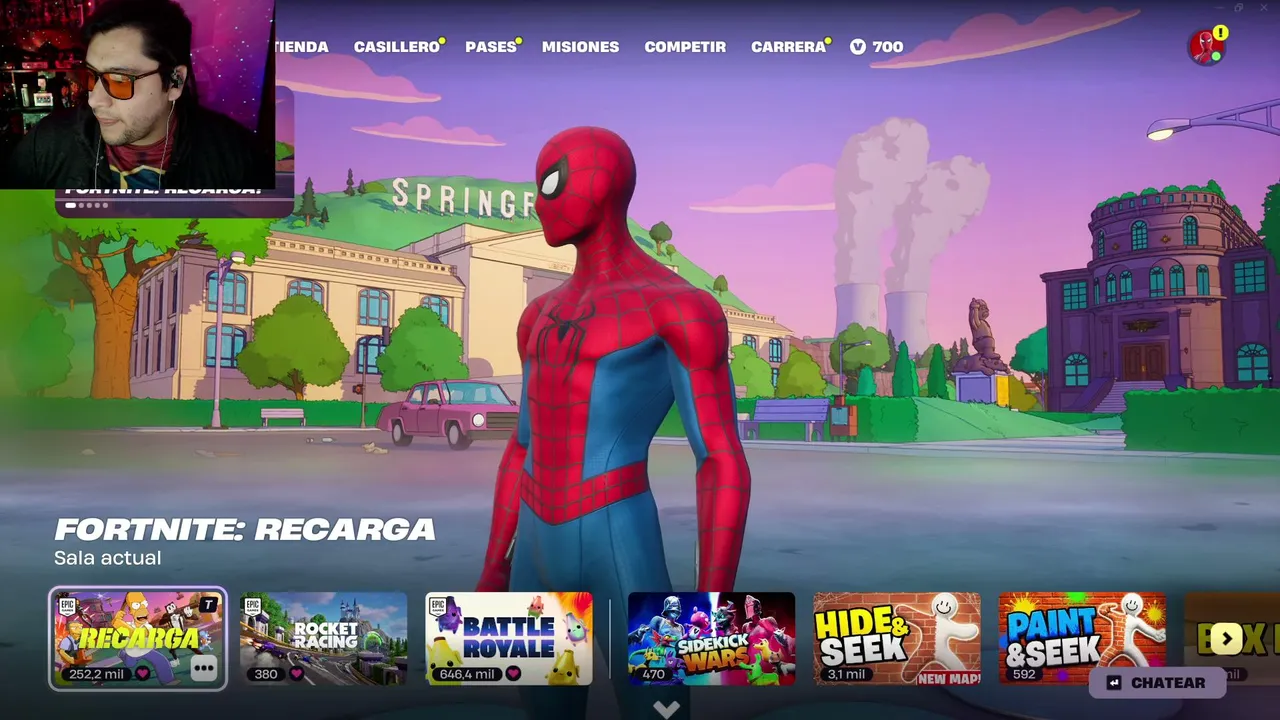This screenshot has height=720, width=1280.
Task: Click the carousel page dots under news banner
Action: point(86,205)
